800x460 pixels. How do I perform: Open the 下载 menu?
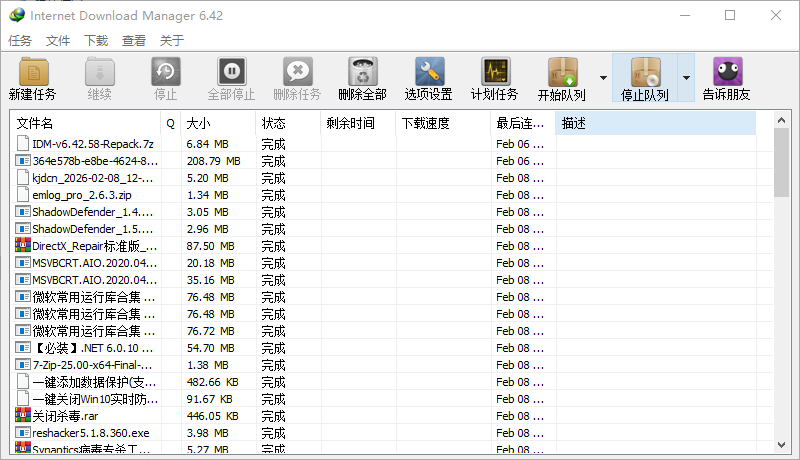coord(96,41)
